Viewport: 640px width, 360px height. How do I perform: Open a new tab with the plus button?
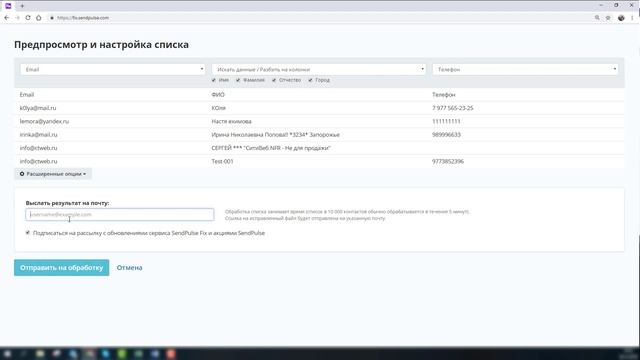coord(22,6)
